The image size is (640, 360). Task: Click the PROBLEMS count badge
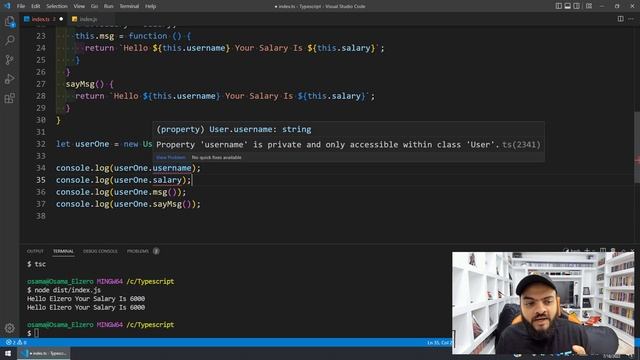(156, 251)
